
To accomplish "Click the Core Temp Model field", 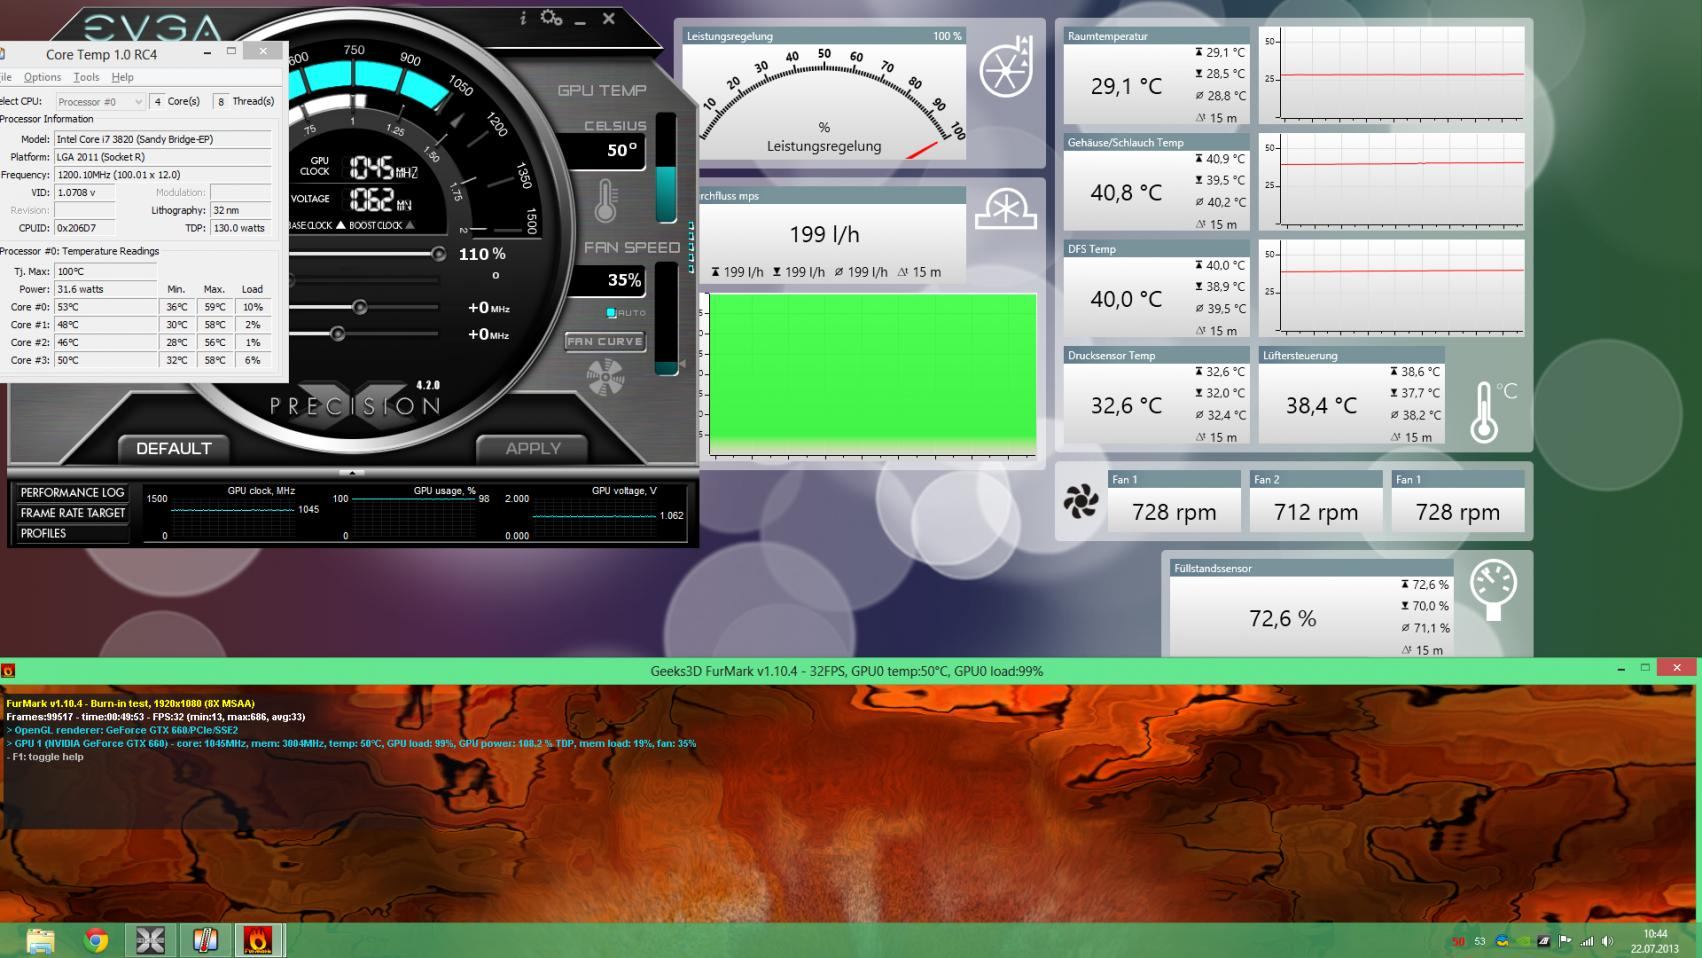I will (x=162, y=139).
